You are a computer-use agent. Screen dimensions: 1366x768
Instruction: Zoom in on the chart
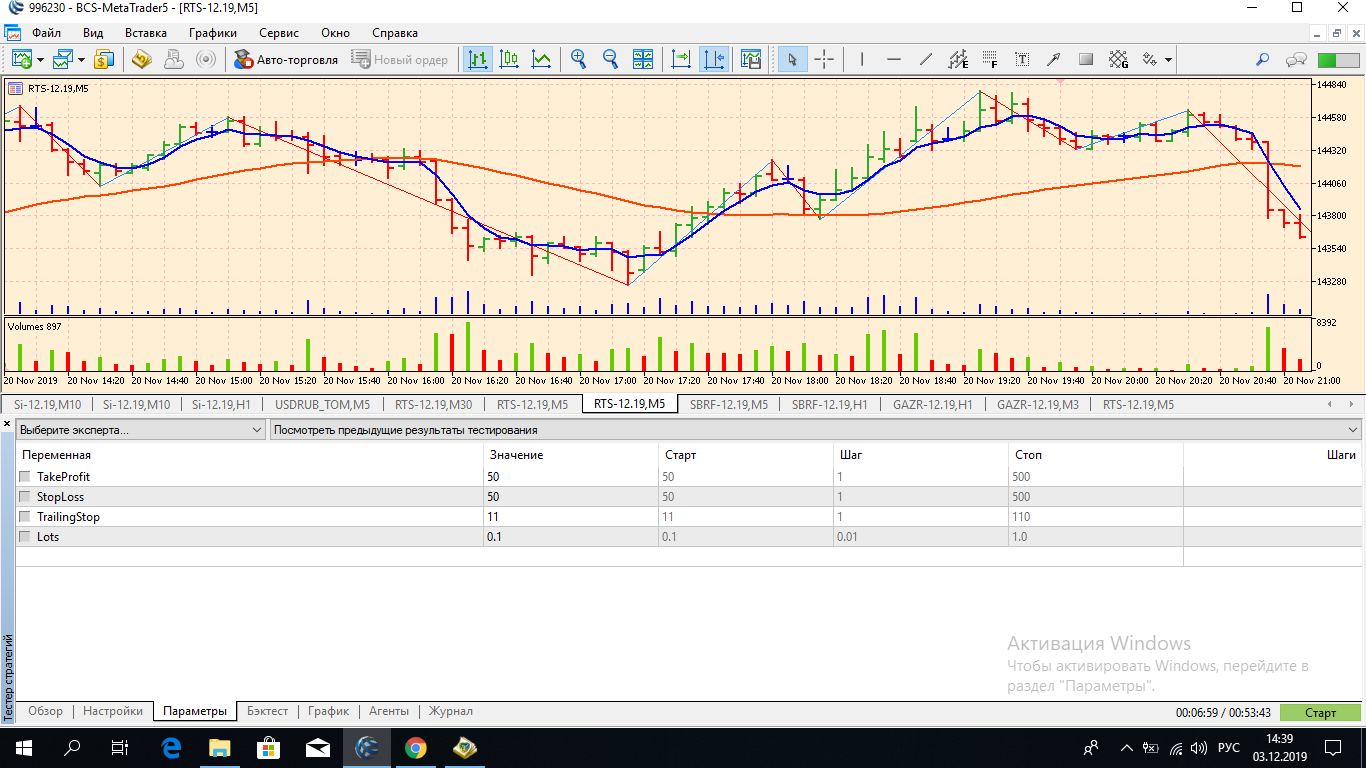(x=578, y=59)
